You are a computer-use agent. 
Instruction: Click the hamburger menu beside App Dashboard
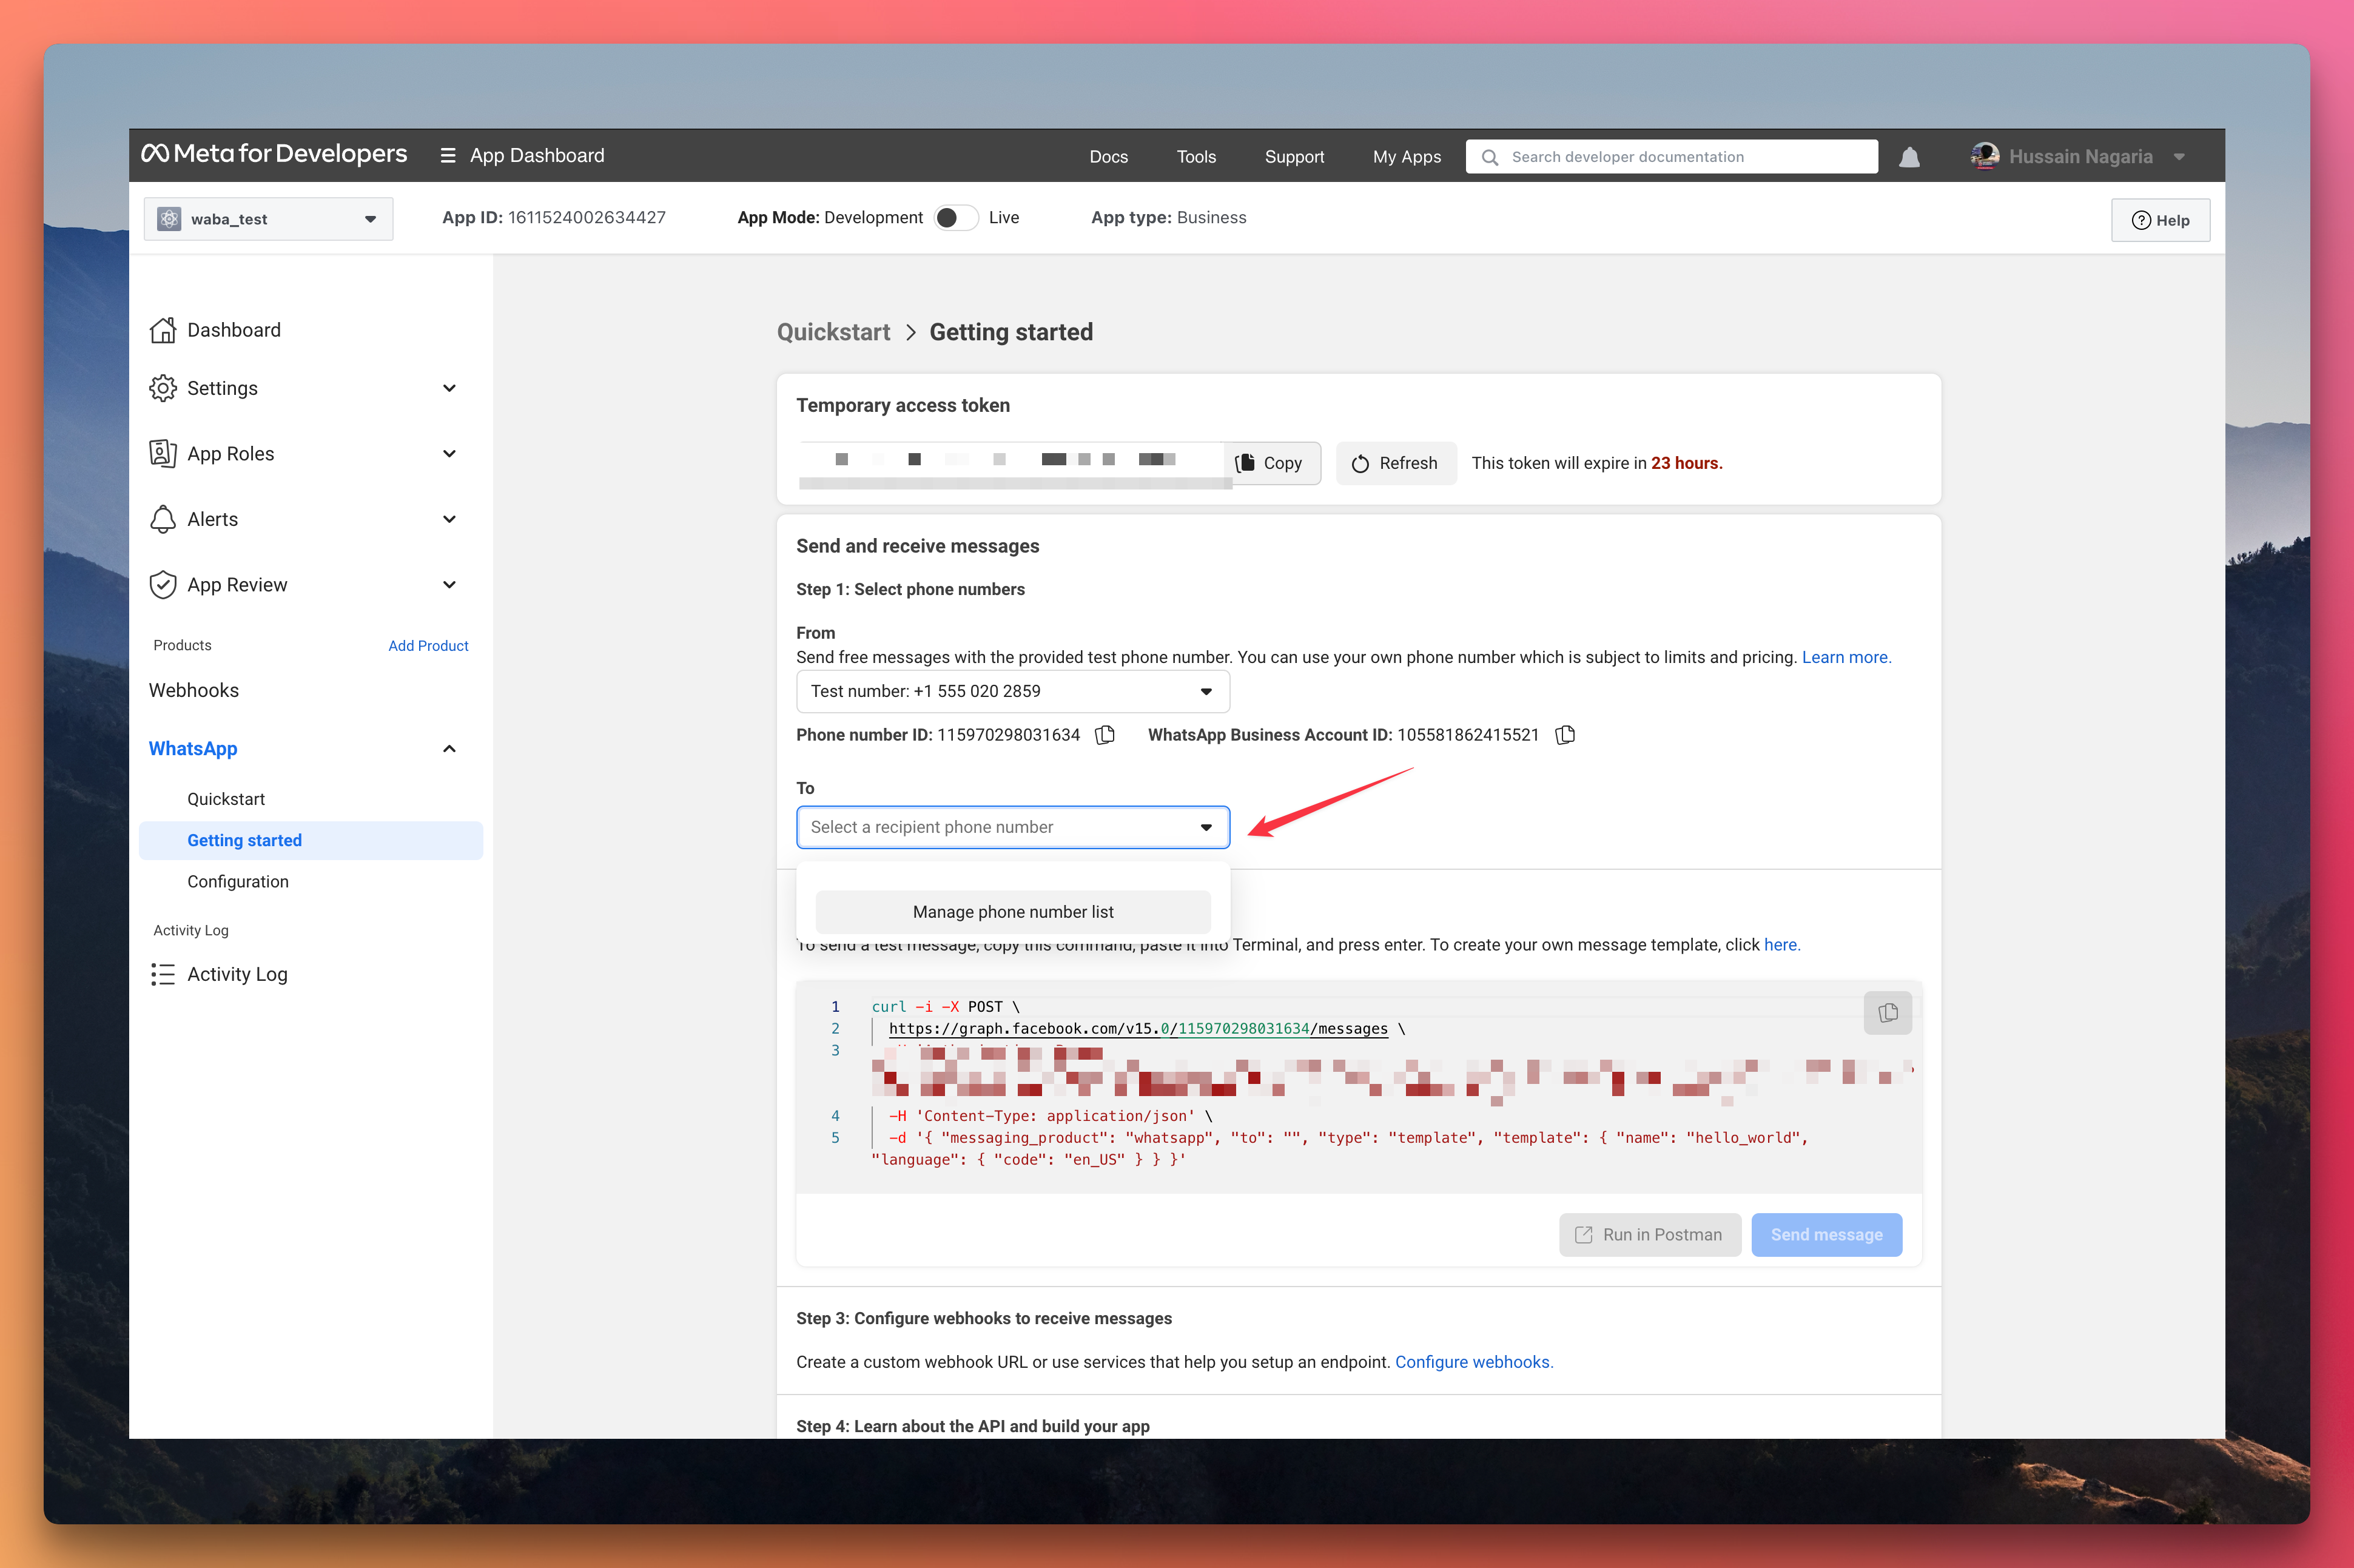pos(448,156)
